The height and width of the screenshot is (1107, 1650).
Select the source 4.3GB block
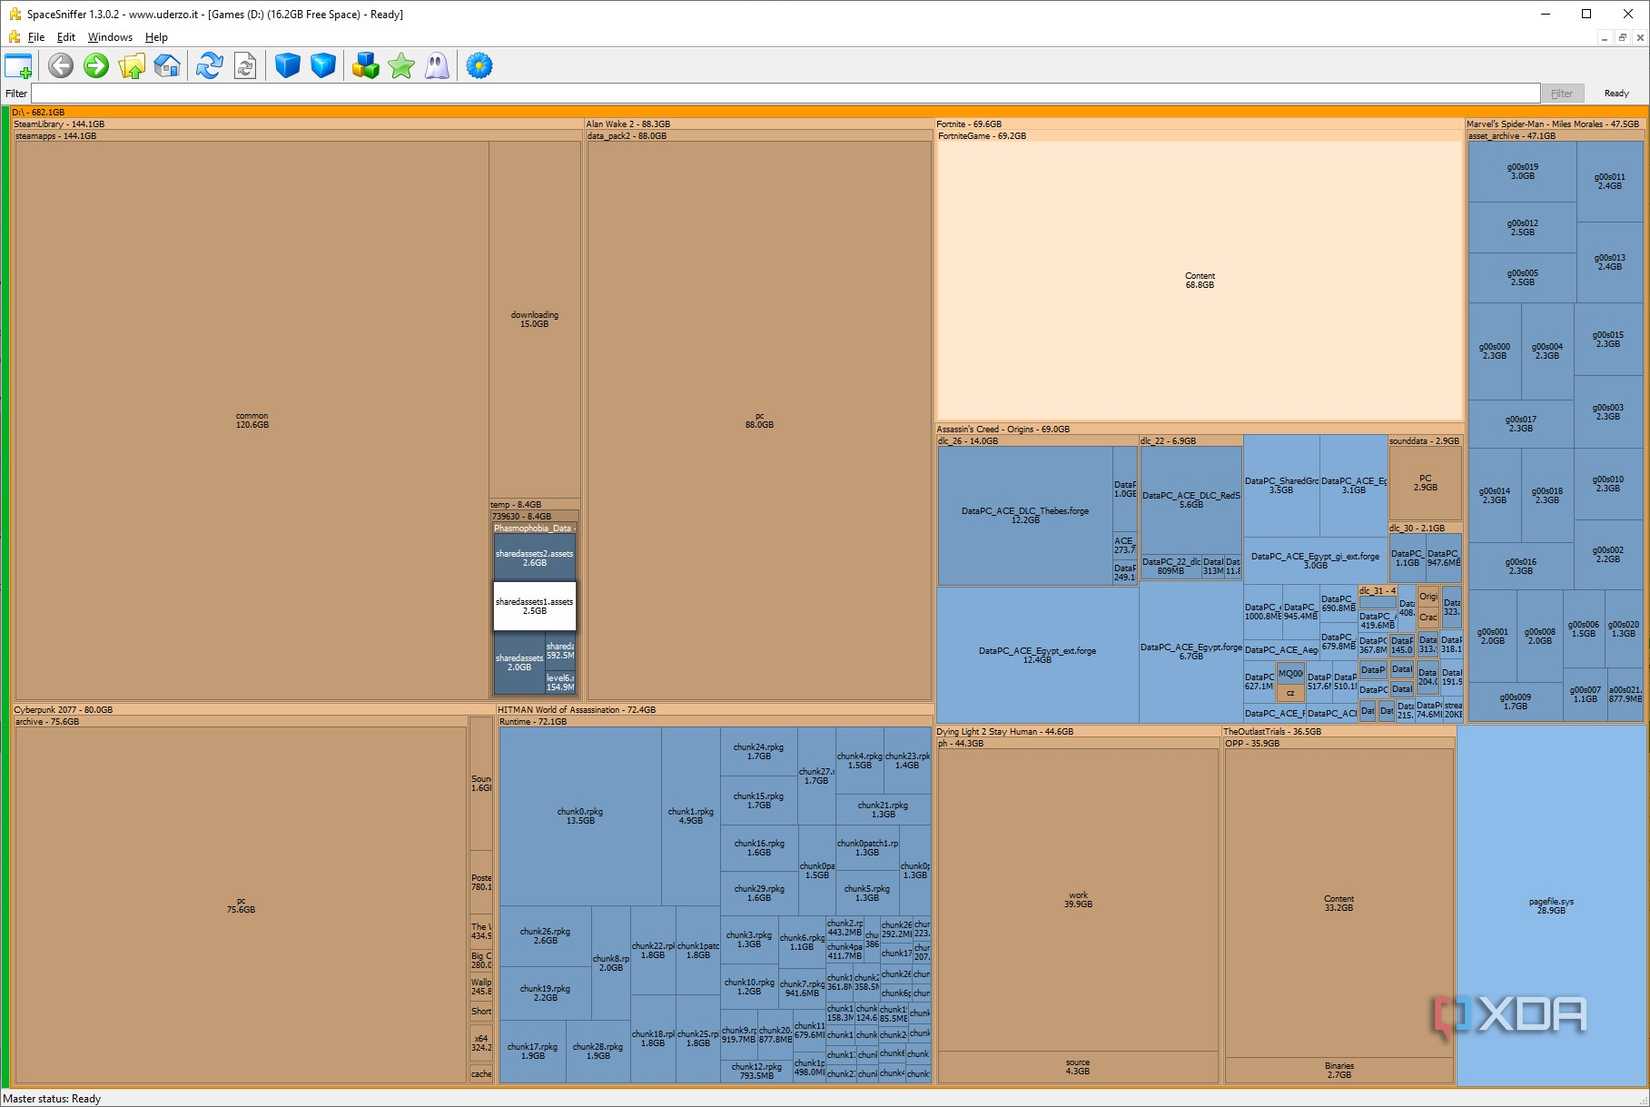[x=1078, y=1067]
